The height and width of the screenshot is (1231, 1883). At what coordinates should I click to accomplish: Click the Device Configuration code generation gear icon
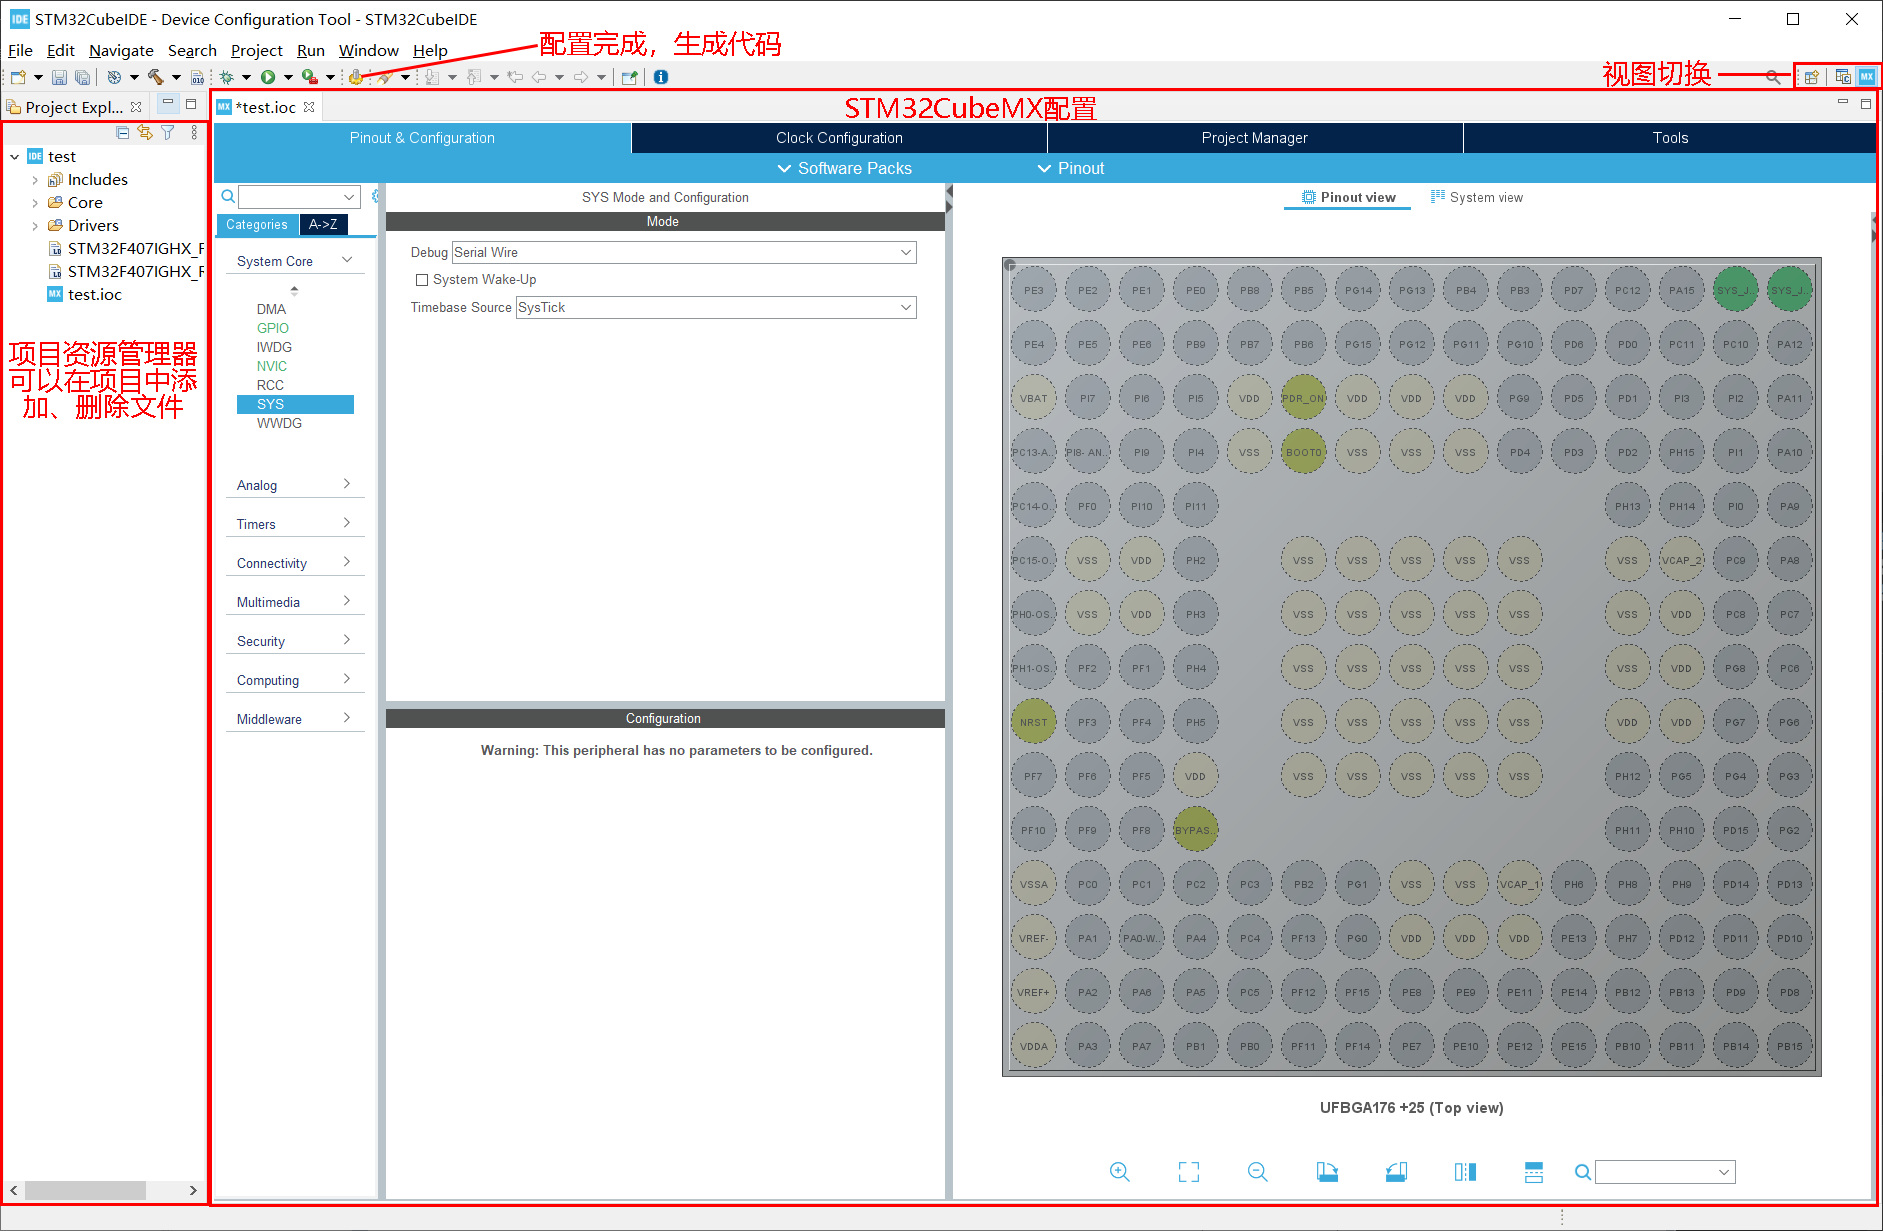pos(355,77)
